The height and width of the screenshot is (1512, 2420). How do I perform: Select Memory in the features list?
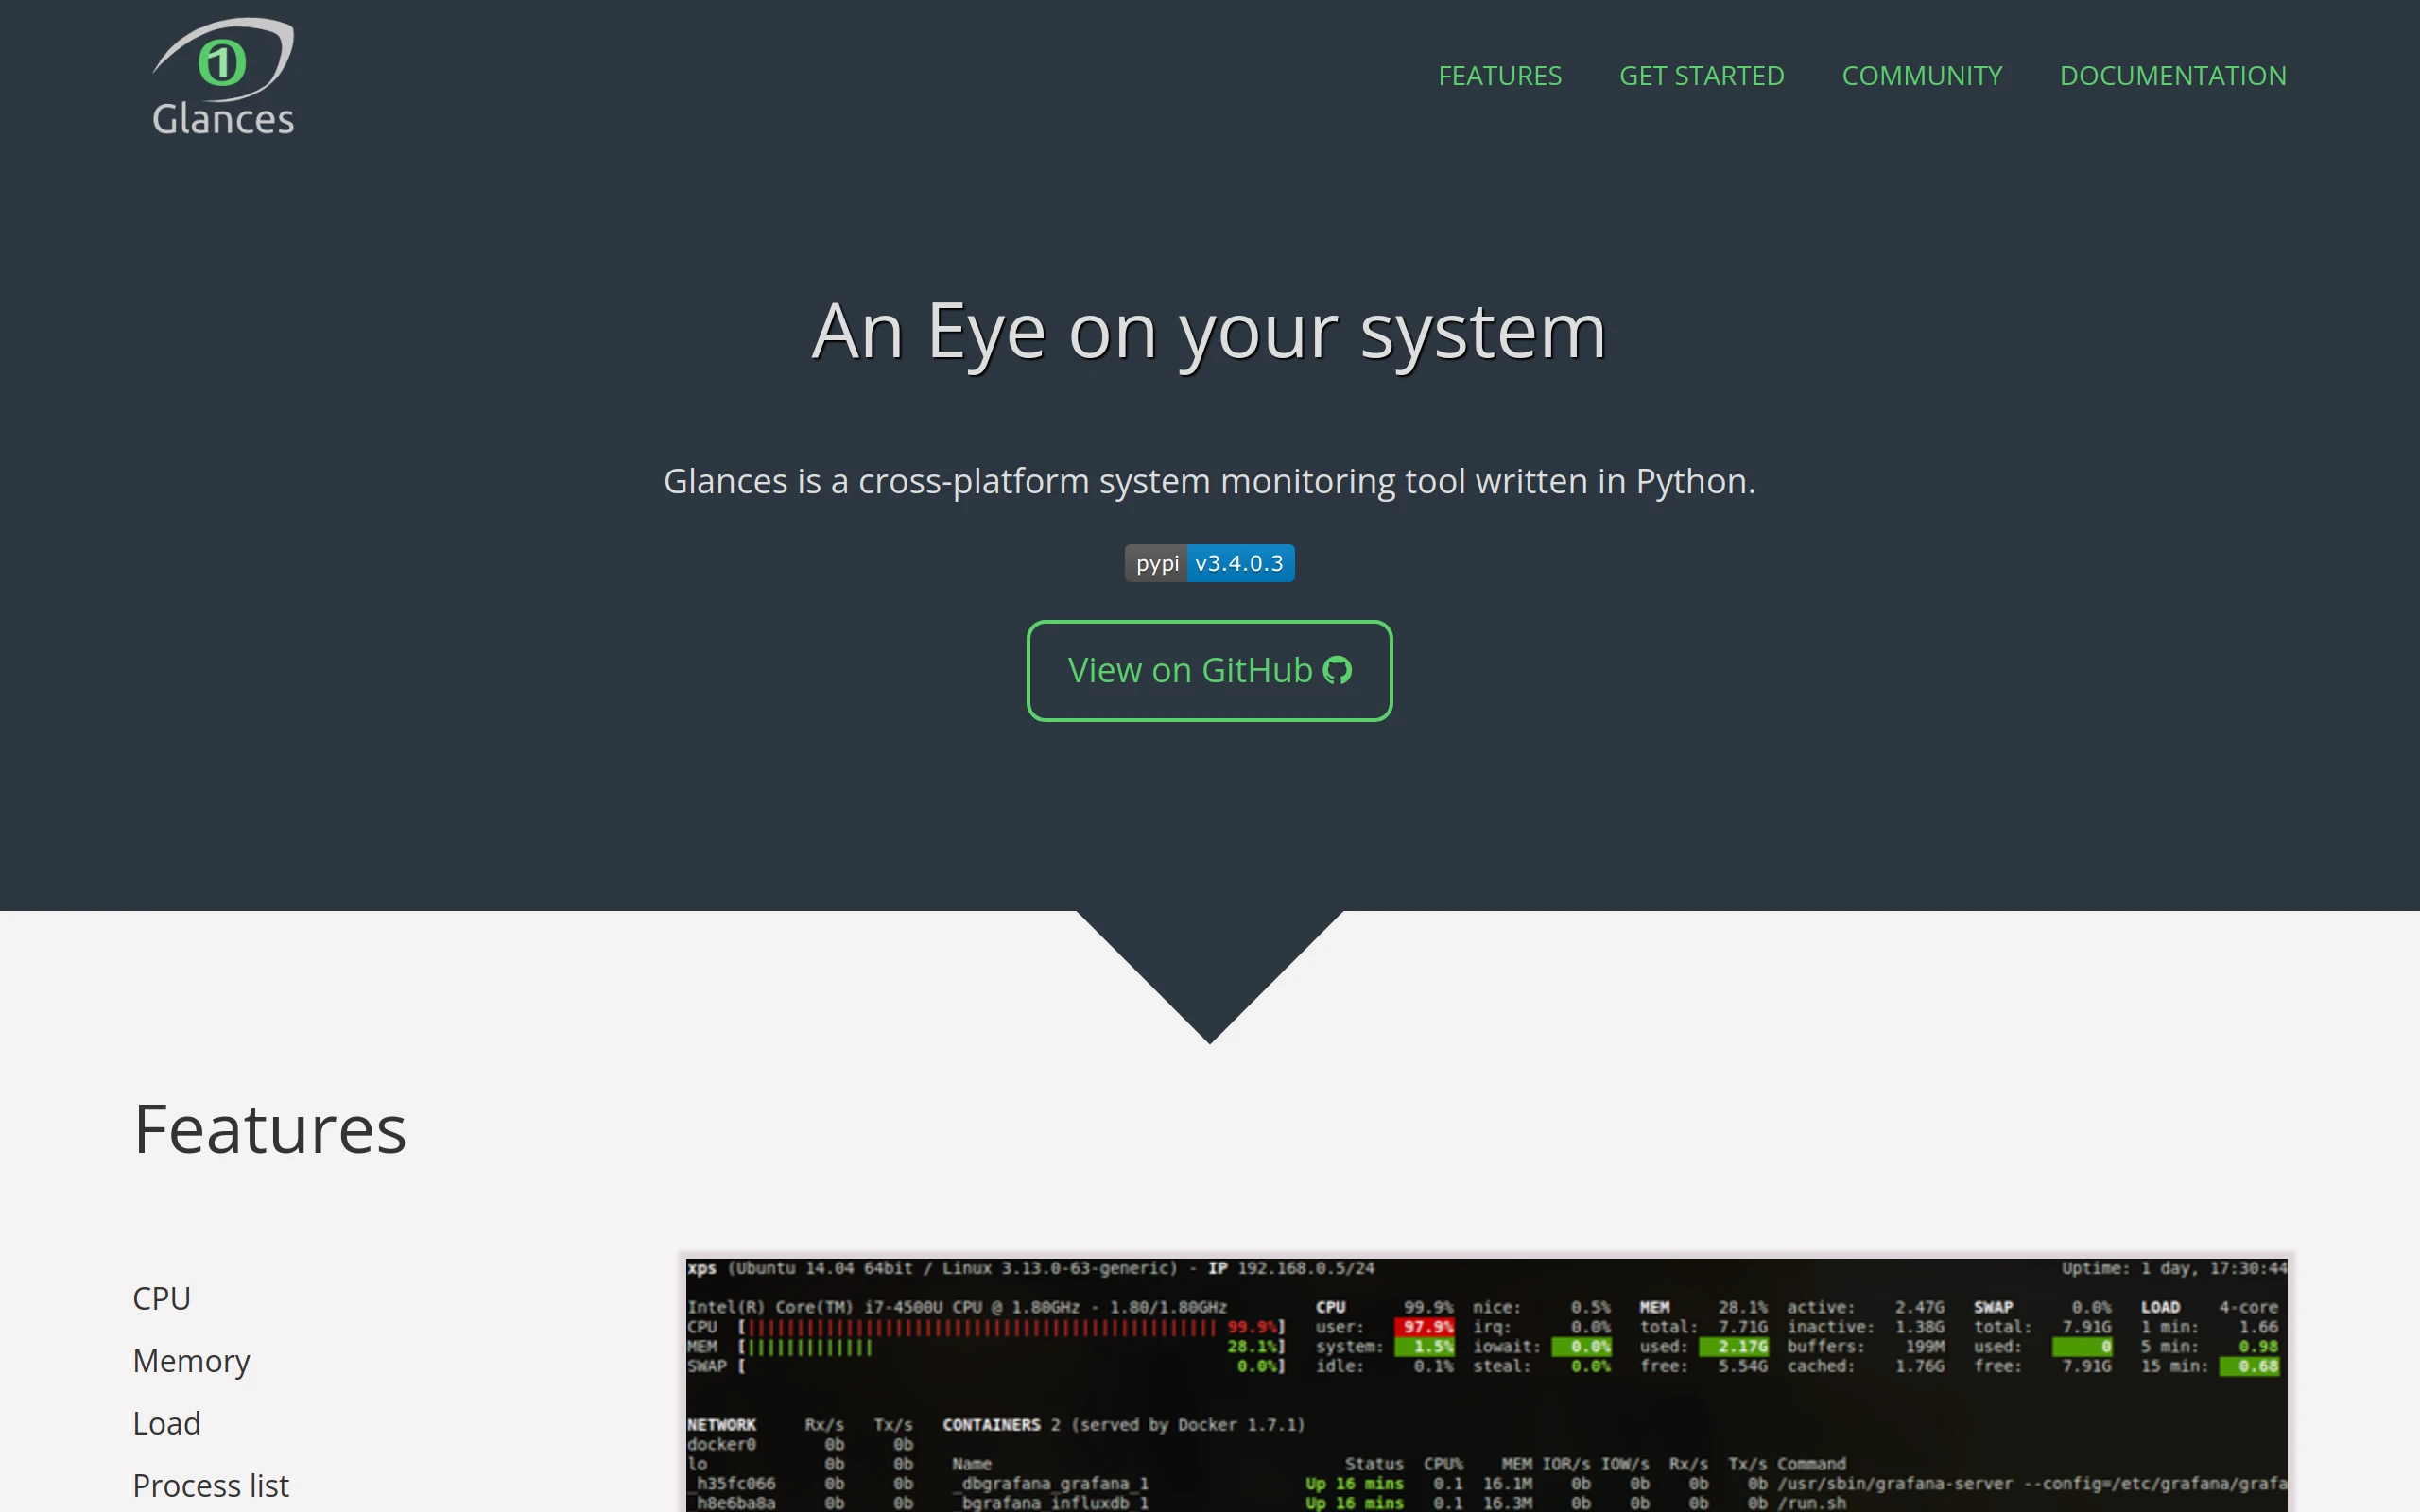191,1361
